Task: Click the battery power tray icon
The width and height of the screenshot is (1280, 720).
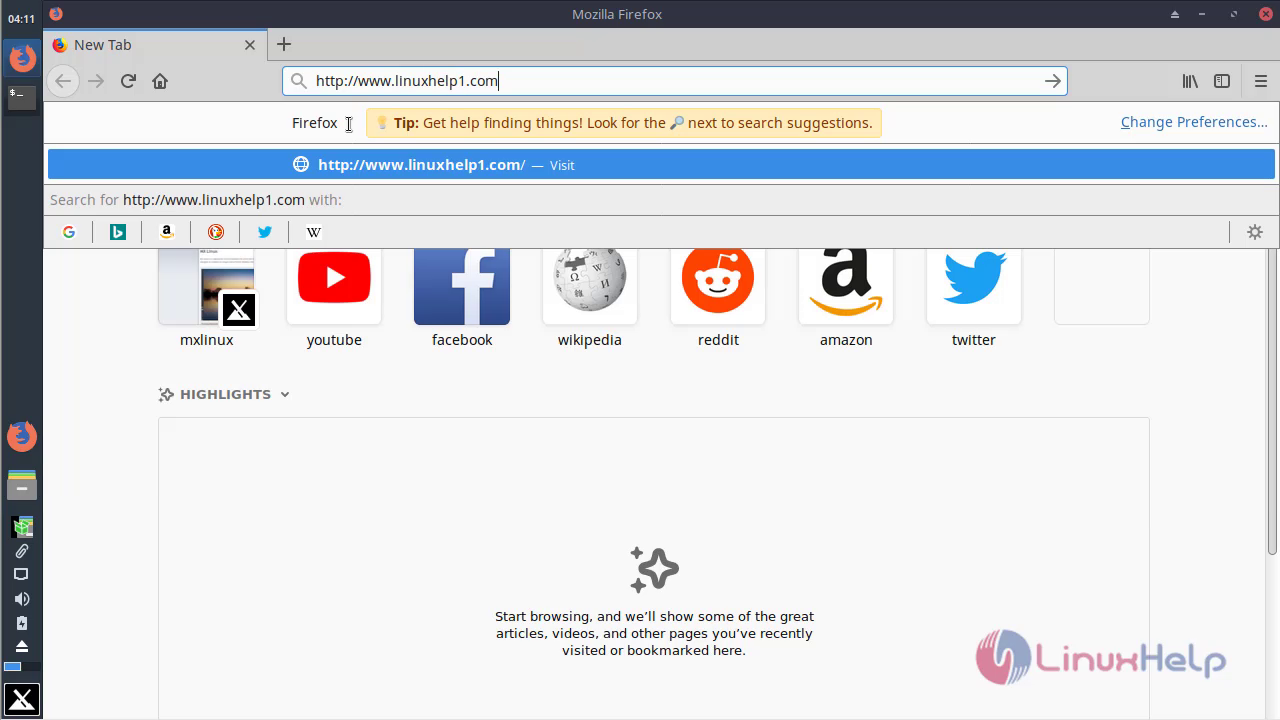Action: (22, 623)
